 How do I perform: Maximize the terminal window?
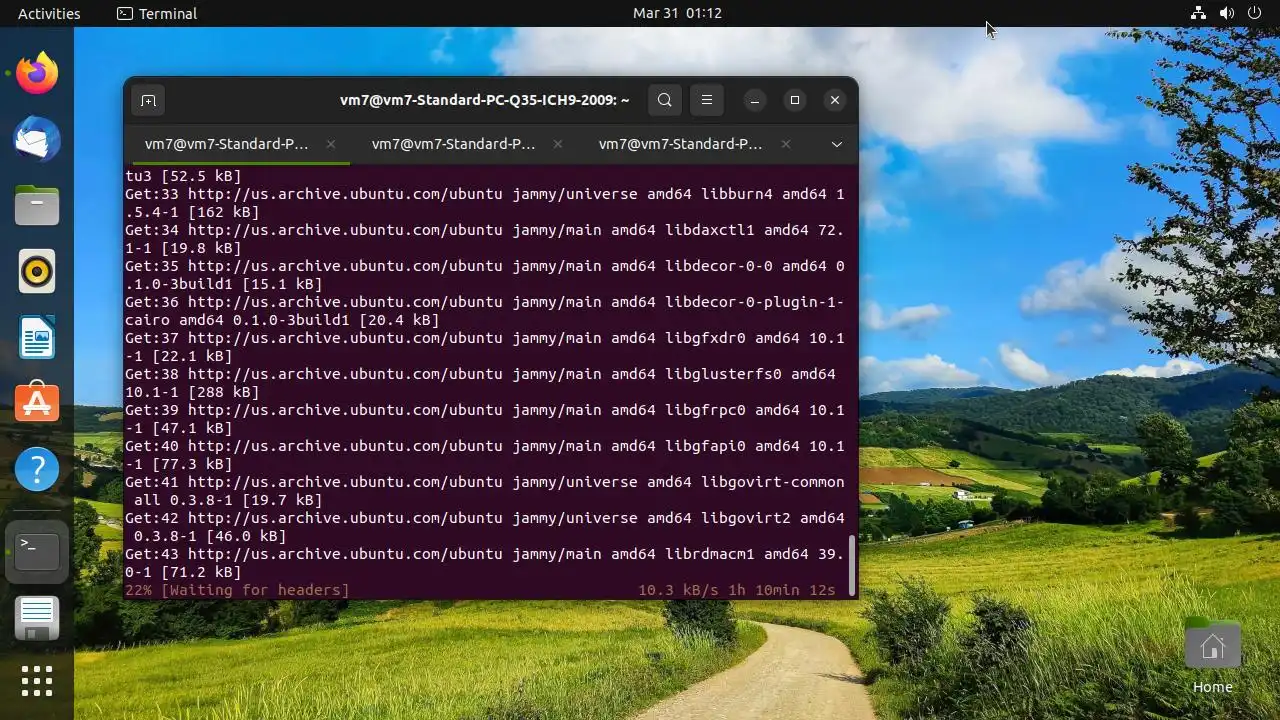795,100
